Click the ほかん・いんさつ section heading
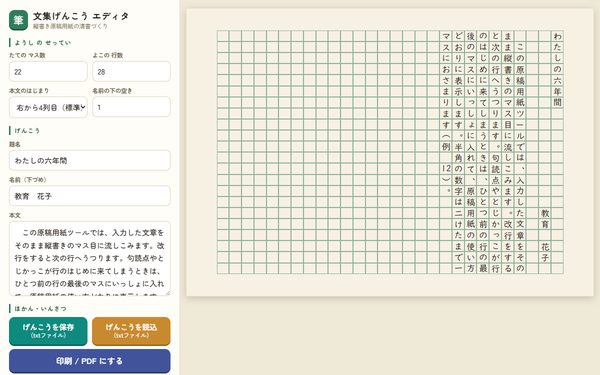 pyautogui.click(x=40, y=308)
